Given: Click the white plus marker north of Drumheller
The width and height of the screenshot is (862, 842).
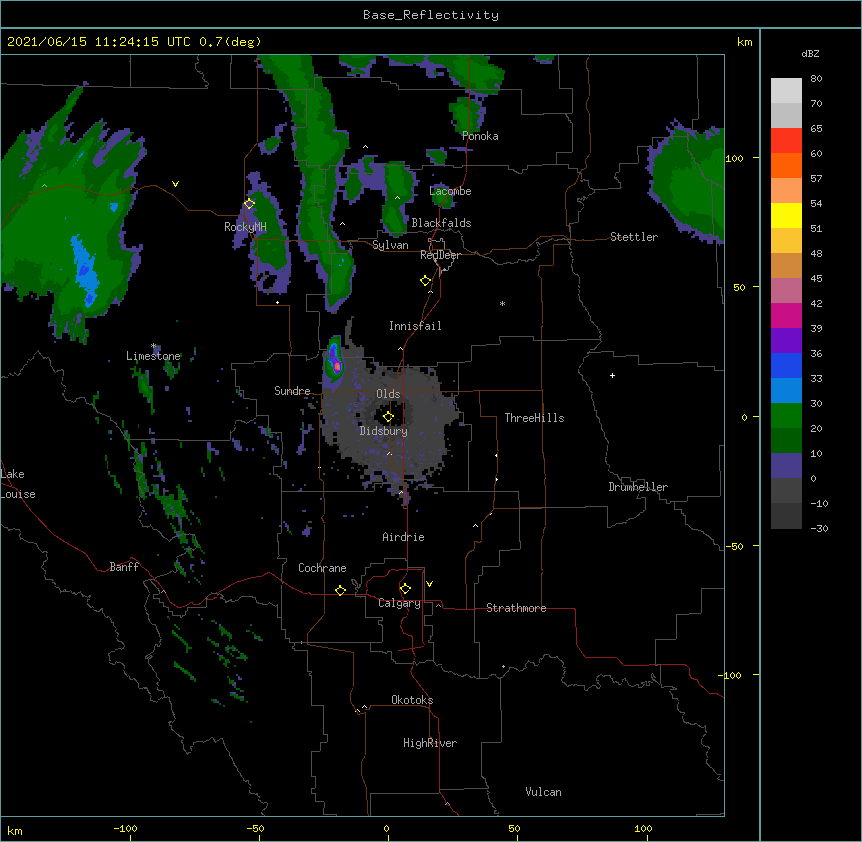Looking at the screenshot, I should click(x=612, y=375).
